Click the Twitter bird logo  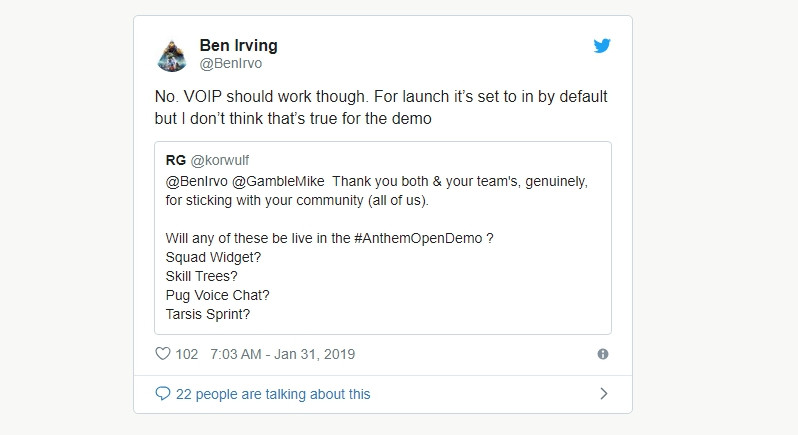[x=601, y=46]
